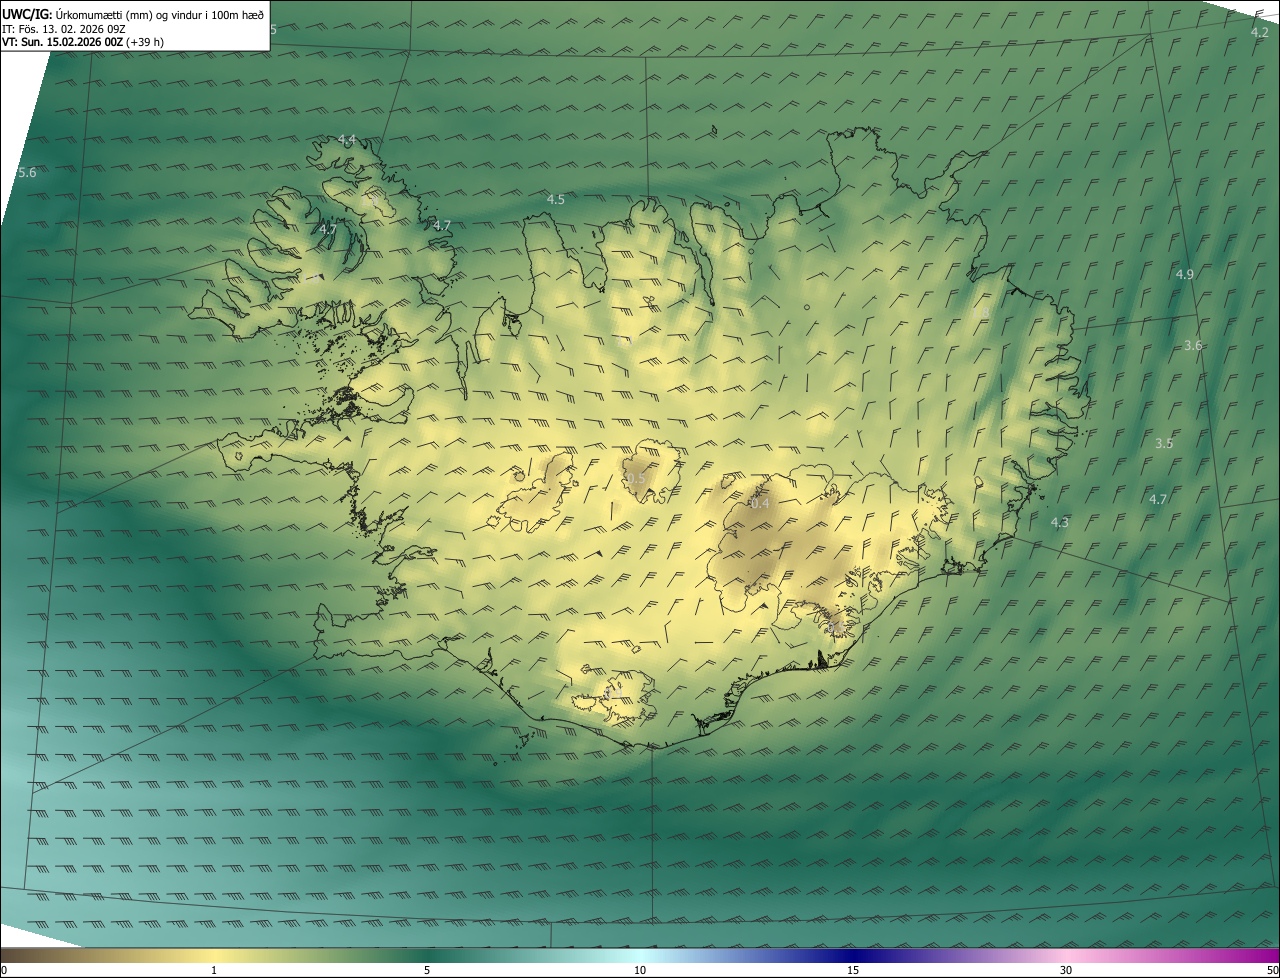Click the color scale tick label 10

640,971
